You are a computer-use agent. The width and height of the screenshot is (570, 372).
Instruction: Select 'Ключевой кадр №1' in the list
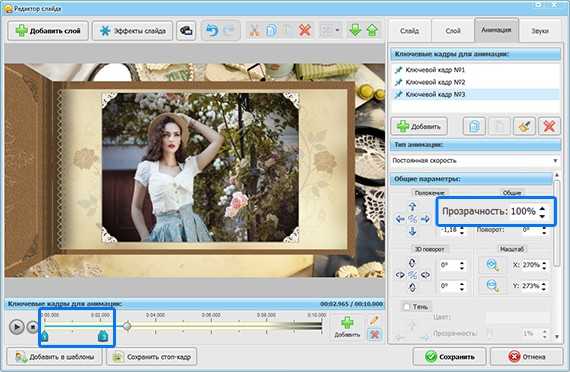point(475,69)
